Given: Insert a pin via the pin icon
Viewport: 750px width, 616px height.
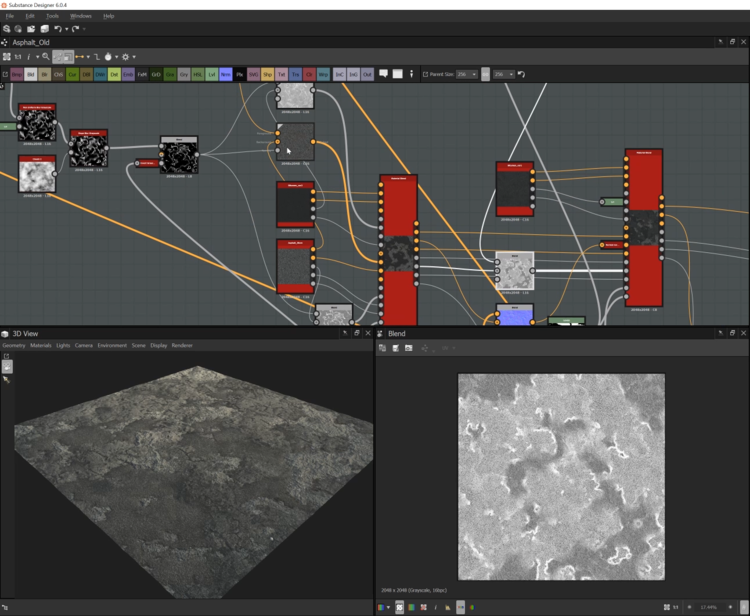Looking at the screenshot, I should (x=411, y=74).
